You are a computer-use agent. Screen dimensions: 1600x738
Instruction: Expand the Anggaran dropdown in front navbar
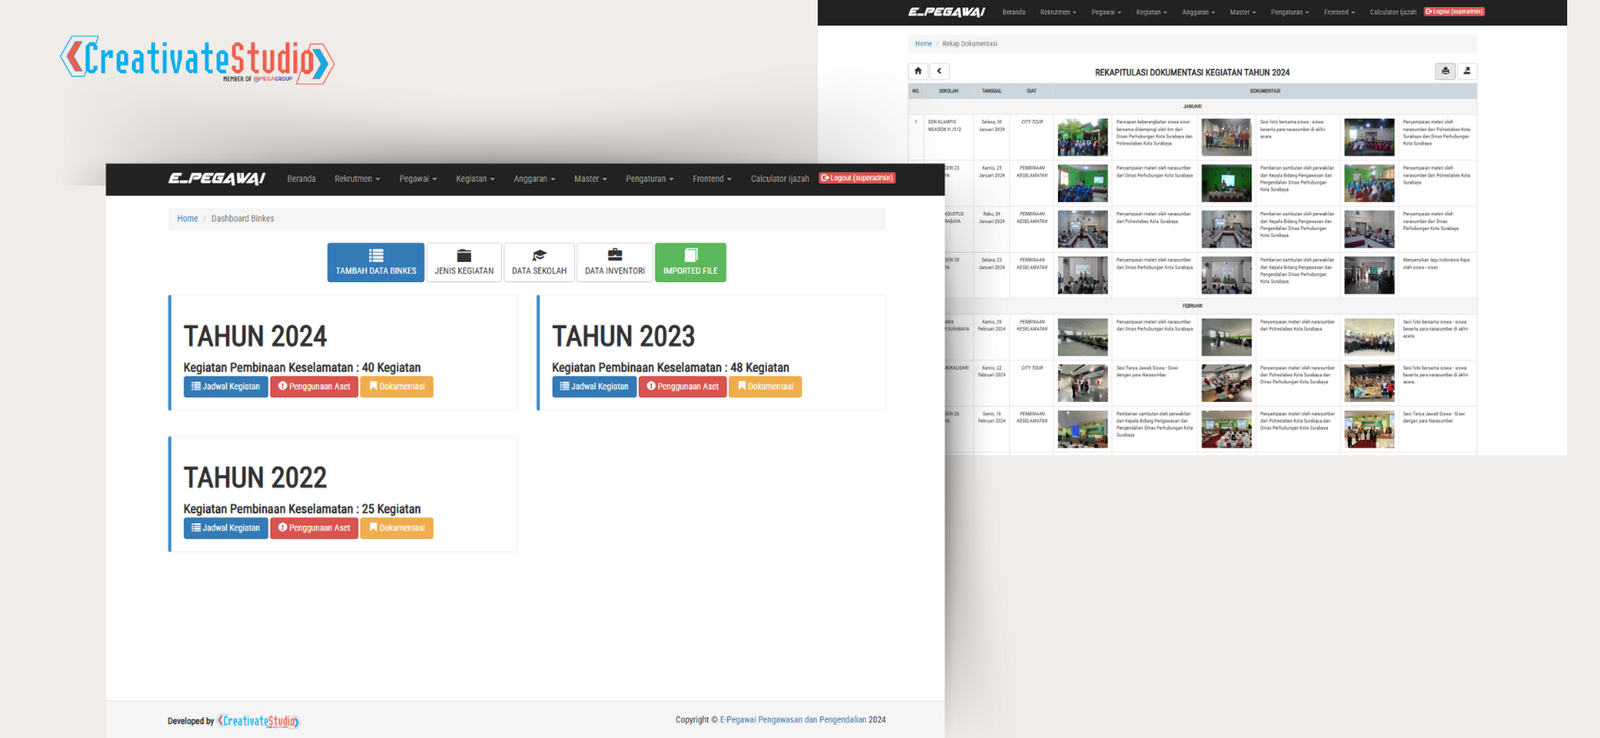coord(534,179)
